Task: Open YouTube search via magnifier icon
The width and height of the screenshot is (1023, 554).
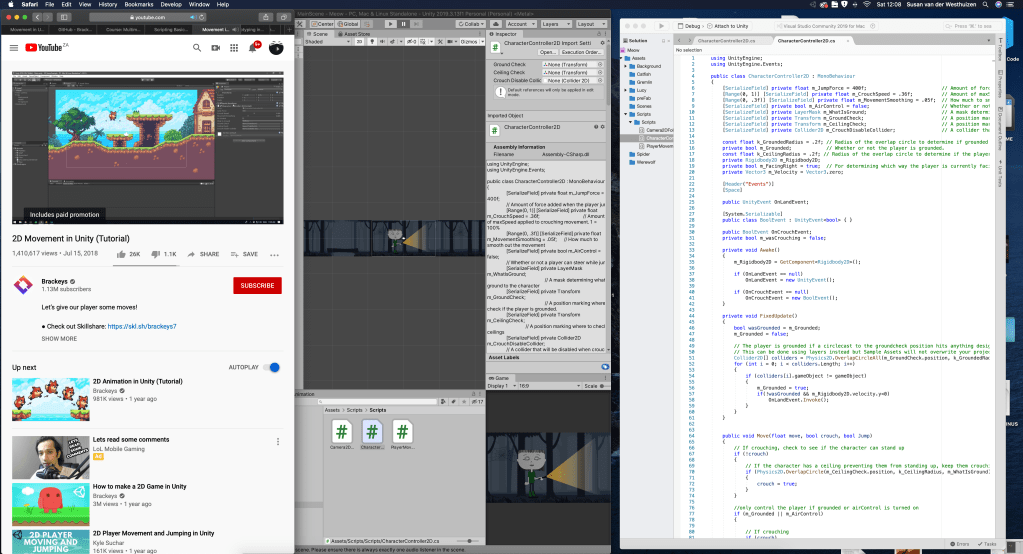Action: point(196,47)
